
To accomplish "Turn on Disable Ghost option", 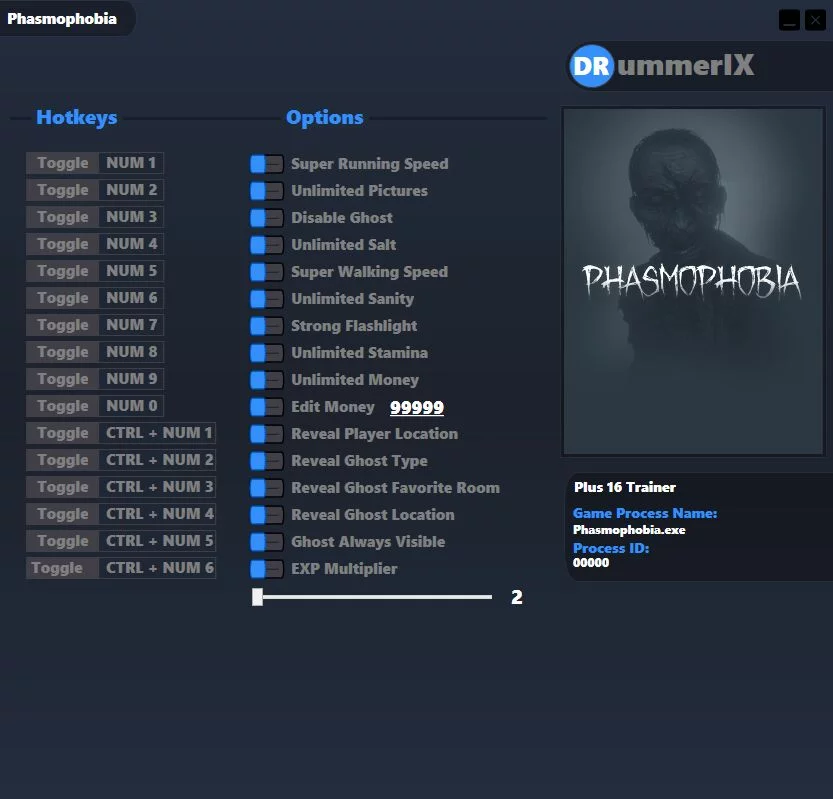I will 267,218.
